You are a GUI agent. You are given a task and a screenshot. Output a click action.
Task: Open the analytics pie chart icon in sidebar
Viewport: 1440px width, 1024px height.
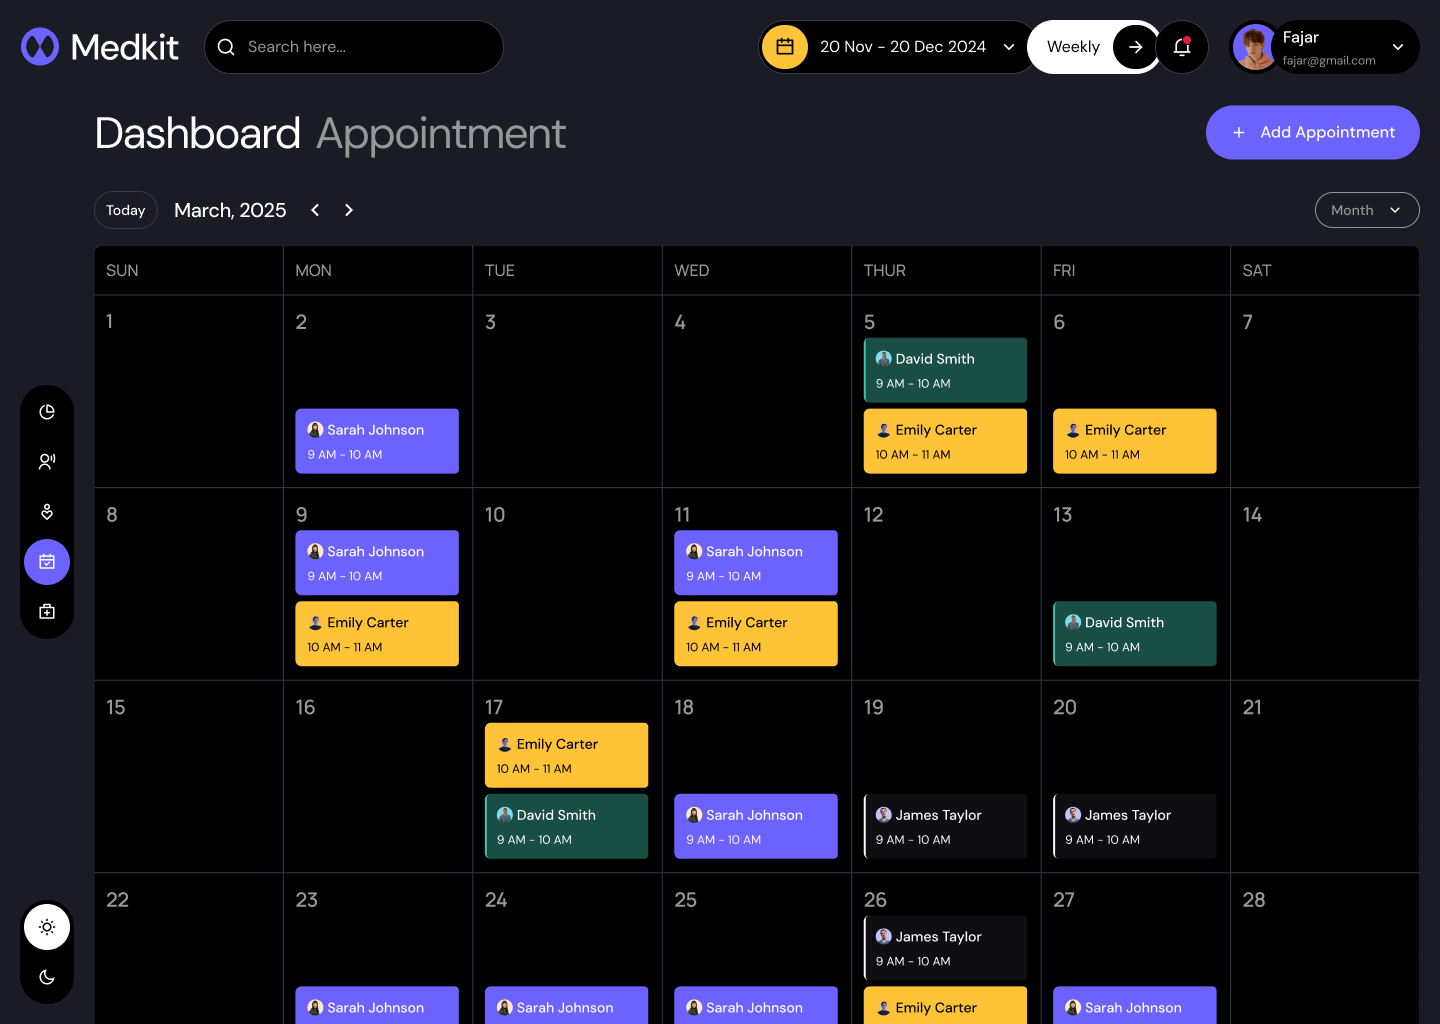[47, 411]
